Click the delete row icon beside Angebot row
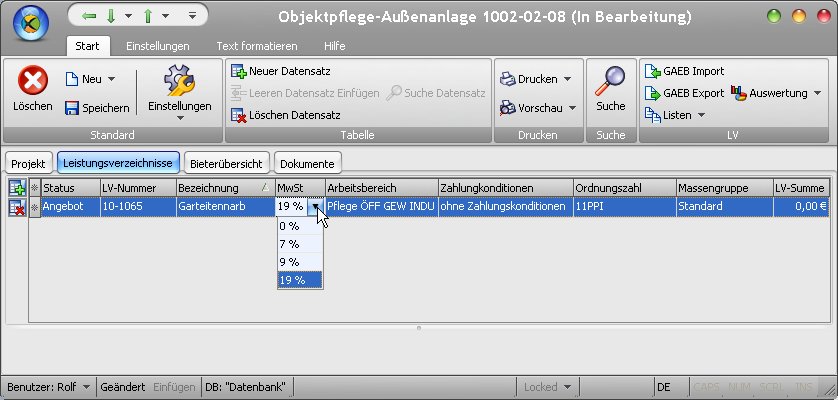The height and width of the screenshot is (400, 838). (x=17, y=207)
